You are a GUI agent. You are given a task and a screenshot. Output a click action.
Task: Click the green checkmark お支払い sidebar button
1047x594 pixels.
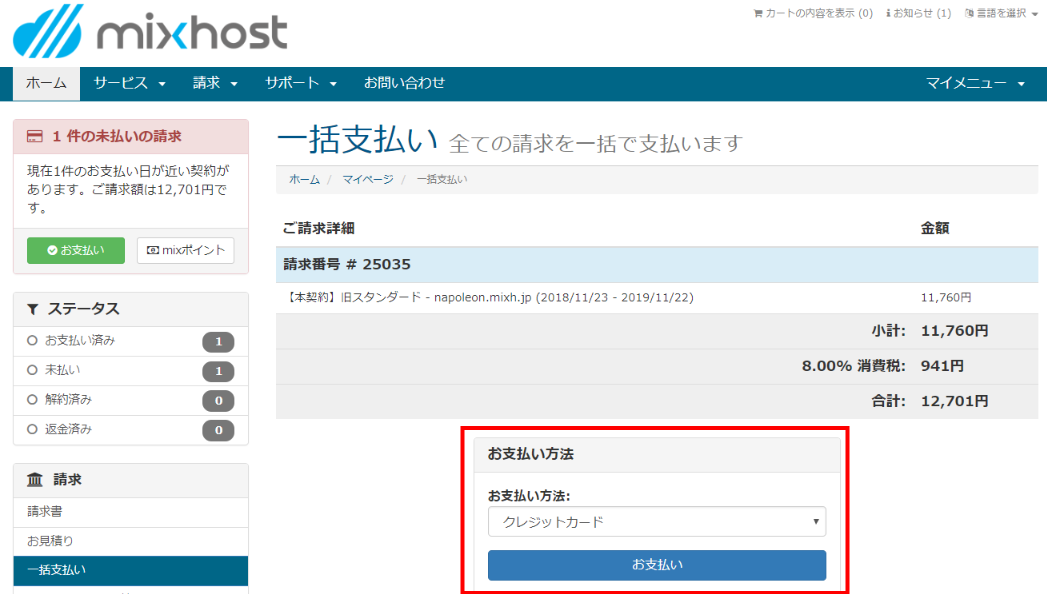pos(75,250)
